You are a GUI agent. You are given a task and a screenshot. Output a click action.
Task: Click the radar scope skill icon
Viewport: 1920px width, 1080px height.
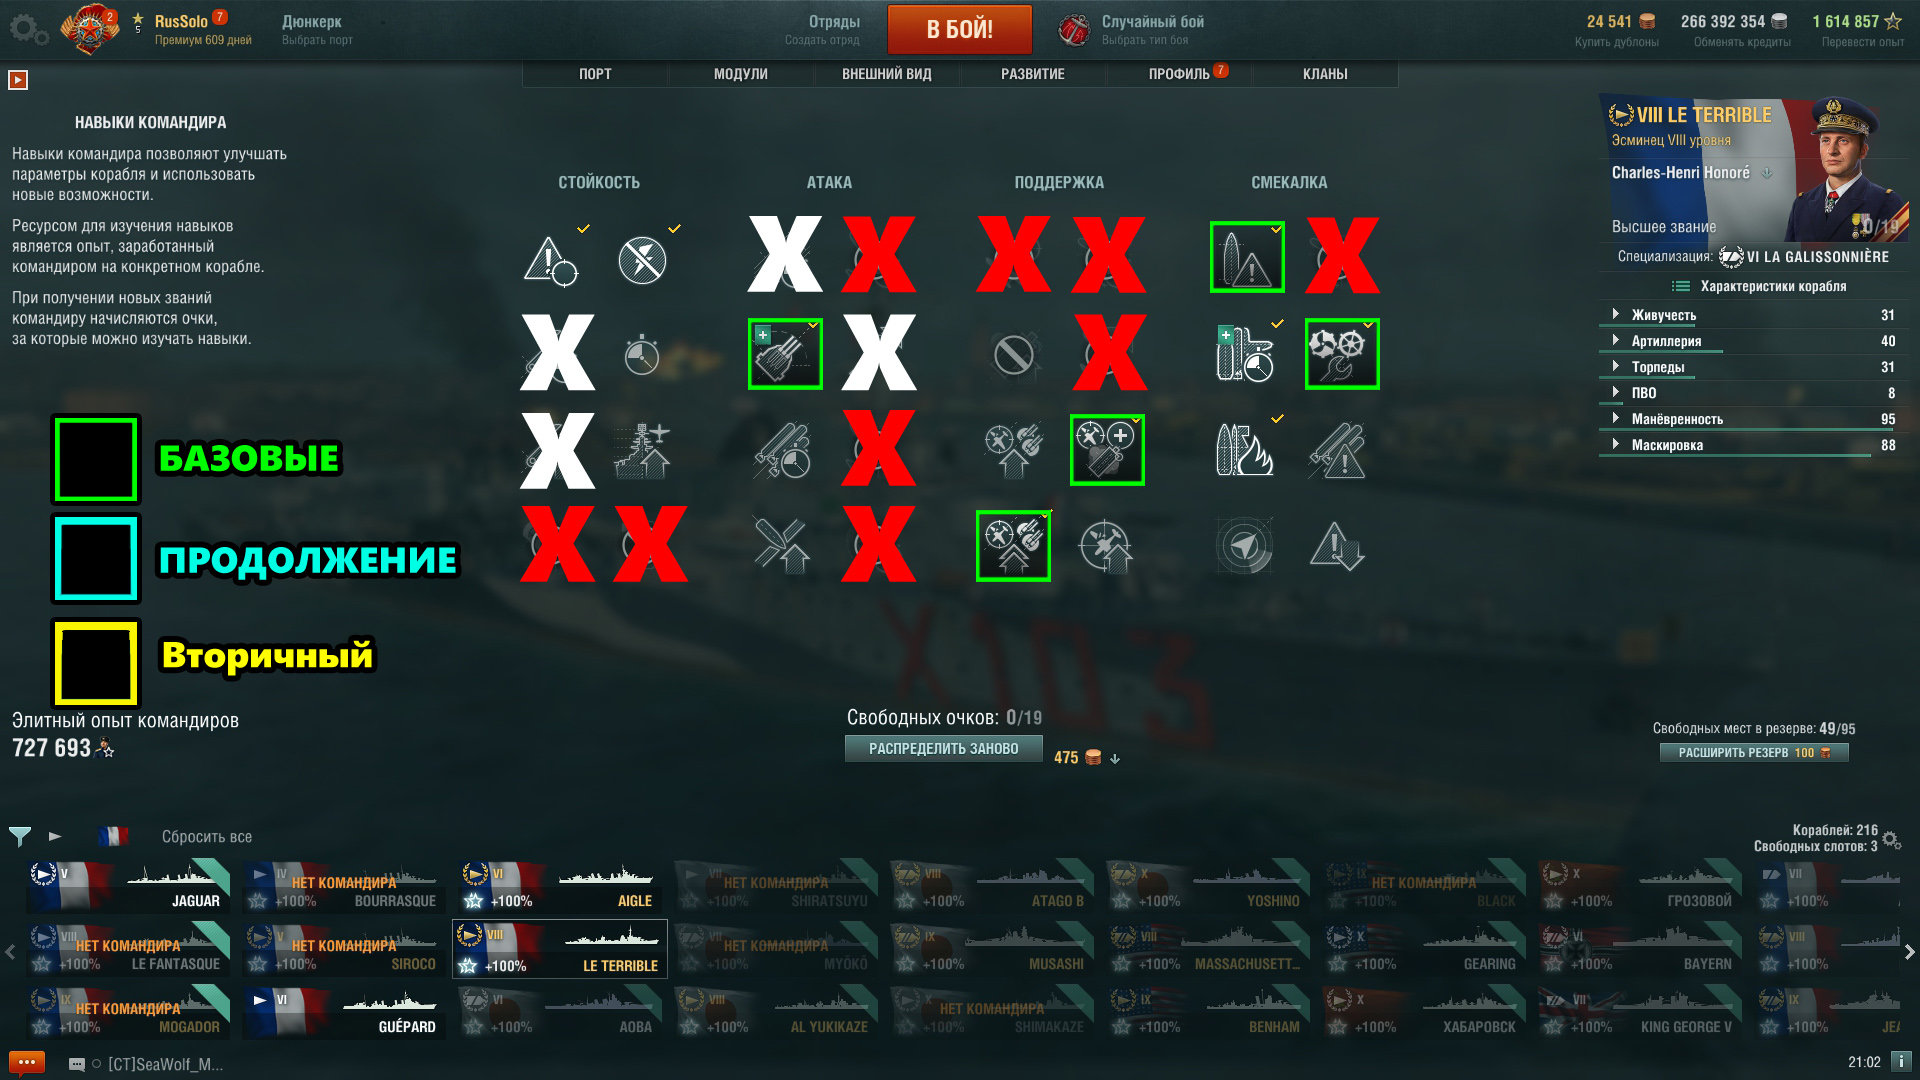pos(1245,546)
